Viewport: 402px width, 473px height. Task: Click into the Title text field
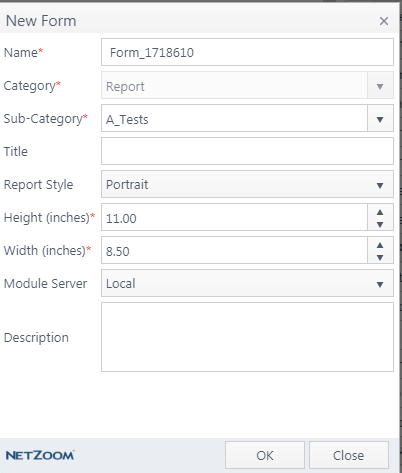247,151
